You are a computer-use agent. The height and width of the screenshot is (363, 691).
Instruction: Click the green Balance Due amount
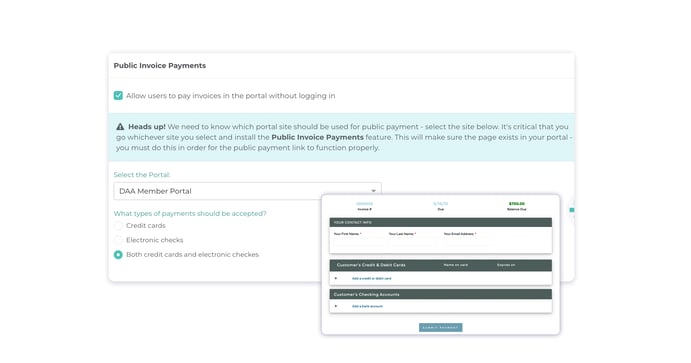[x=516, y=204]
